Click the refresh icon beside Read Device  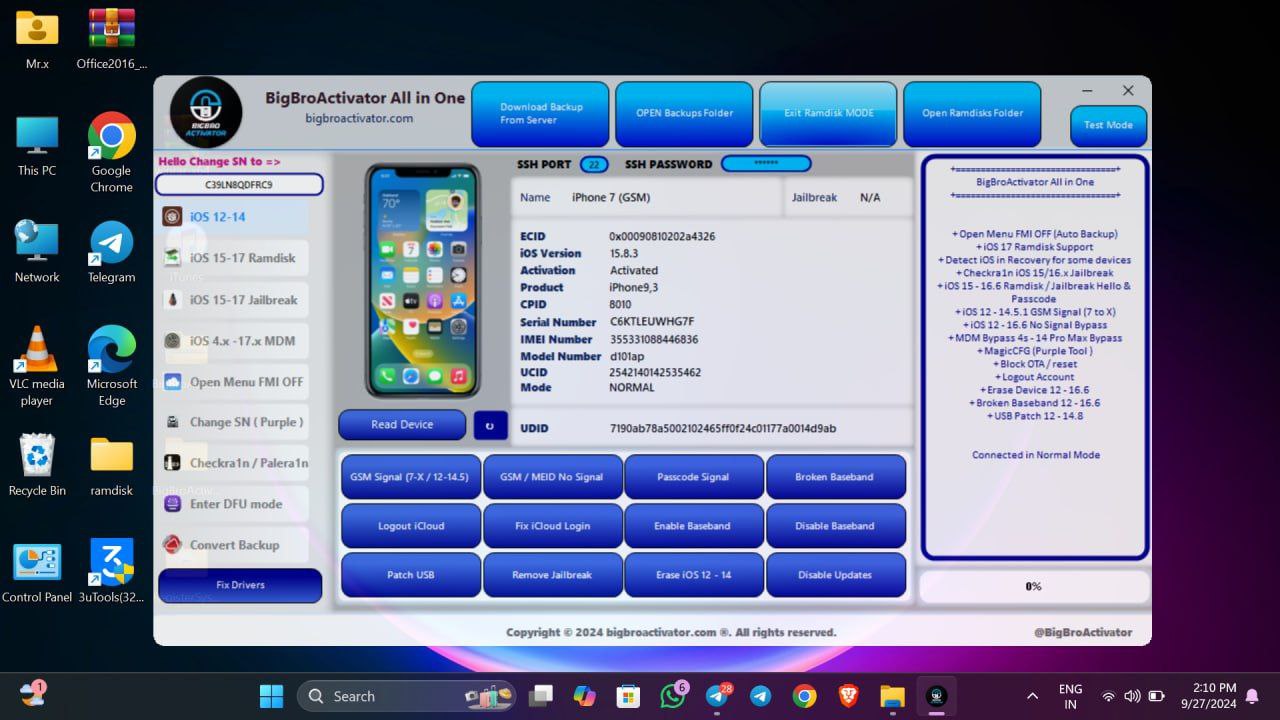490,424
